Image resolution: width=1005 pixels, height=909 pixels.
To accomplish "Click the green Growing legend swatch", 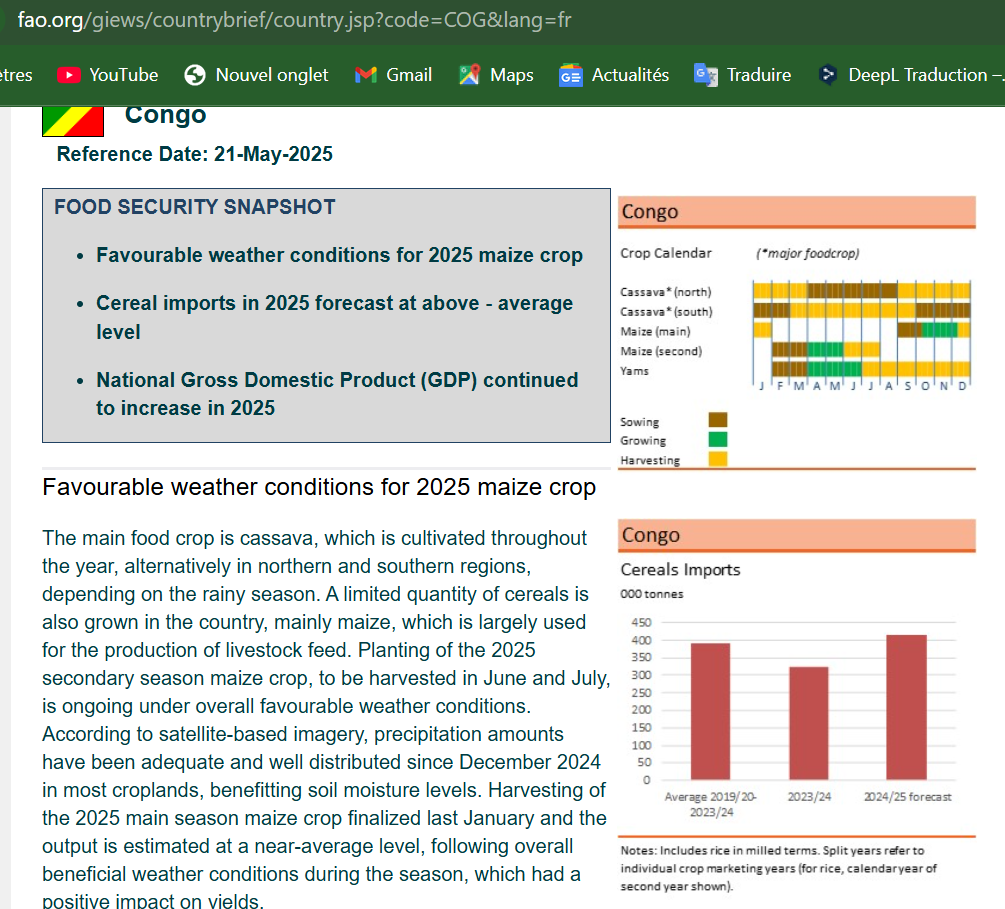I will pyautogui.click(x=718, y=439).
